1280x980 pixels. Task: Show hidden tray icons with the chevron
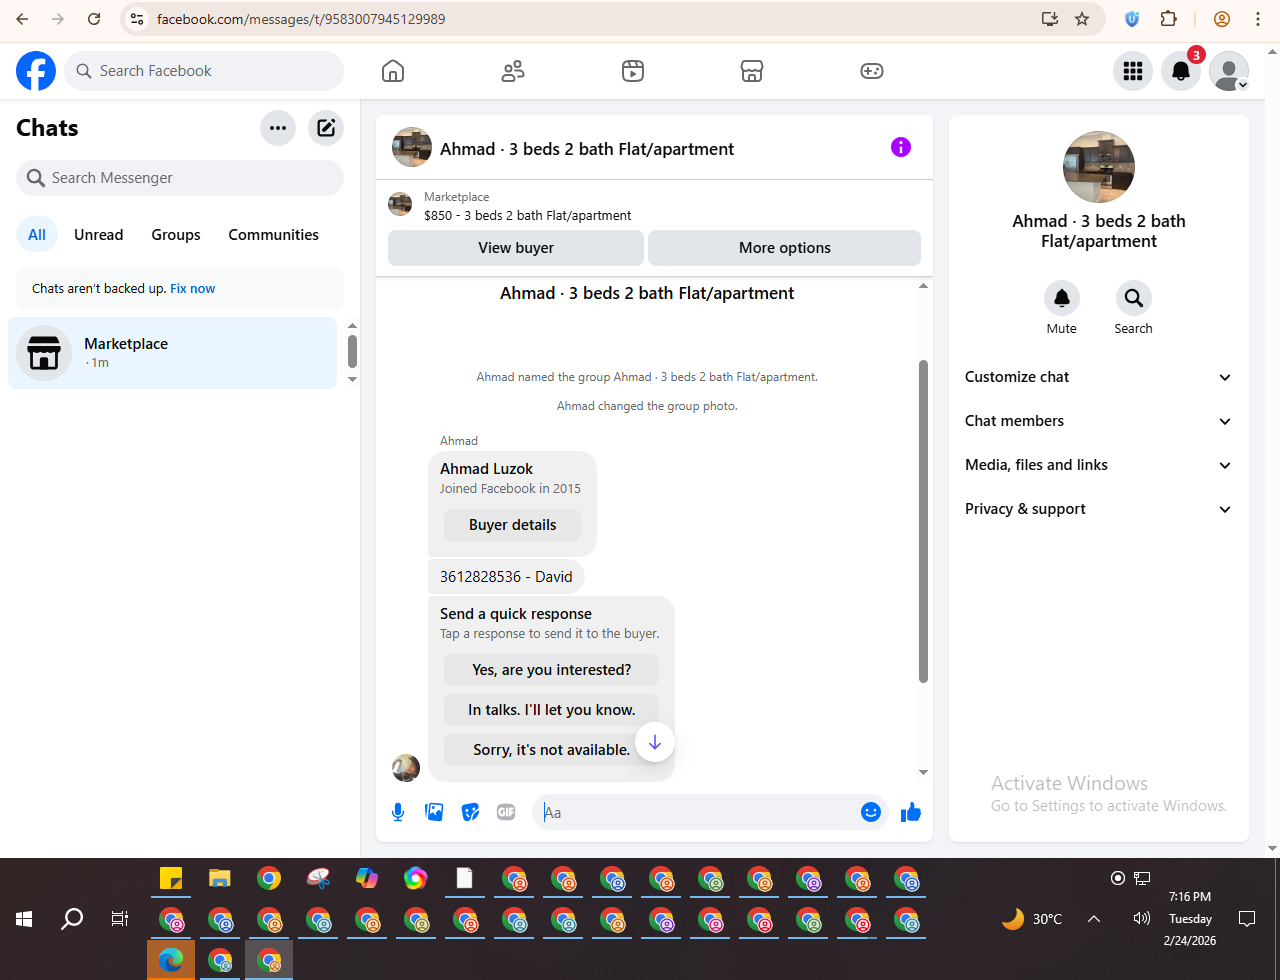(x=1094, y=919)
